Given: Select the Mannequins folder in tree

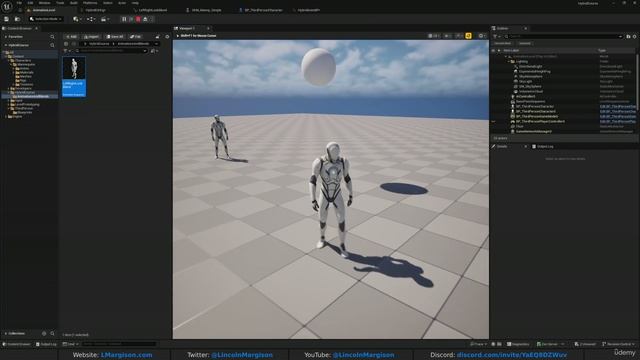Looking at the screenshot, I should (x=25, y=64).
